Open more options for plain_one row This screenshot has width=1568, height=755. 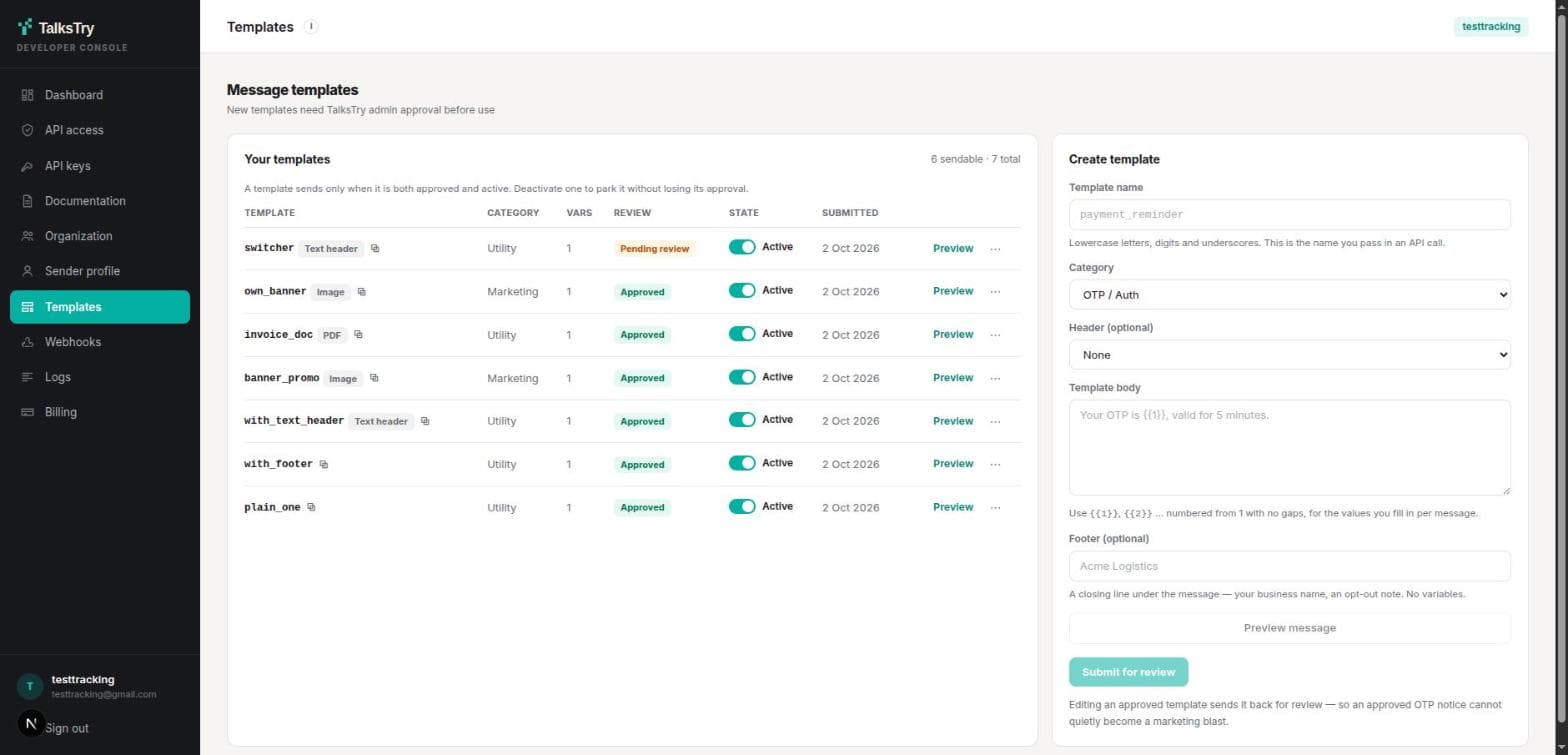(x=995, y=507)
